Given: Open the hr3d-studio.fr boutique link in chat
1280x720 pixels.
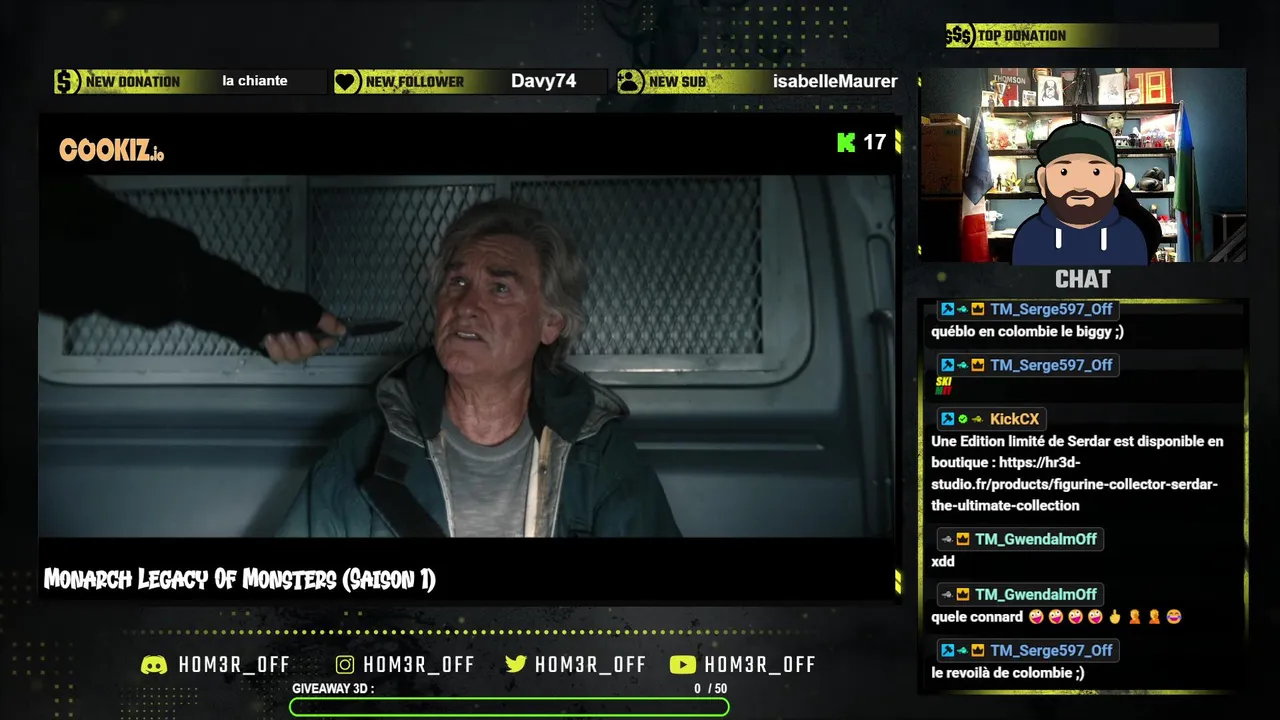Looking at the screenshot, I should click(x=1075, y=484).
